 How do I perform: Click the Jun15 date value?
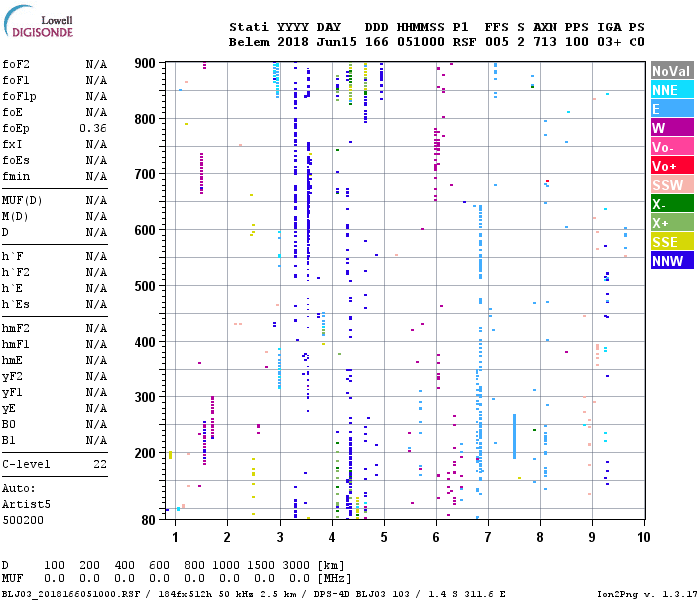click(337, 42)
